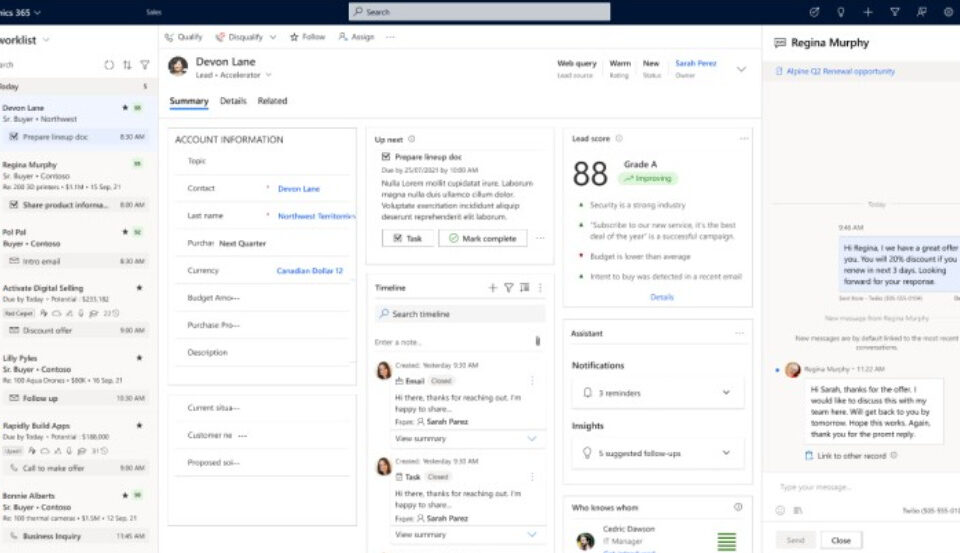Click the Search timeline field
960x553 pixels.
(460, 314)
